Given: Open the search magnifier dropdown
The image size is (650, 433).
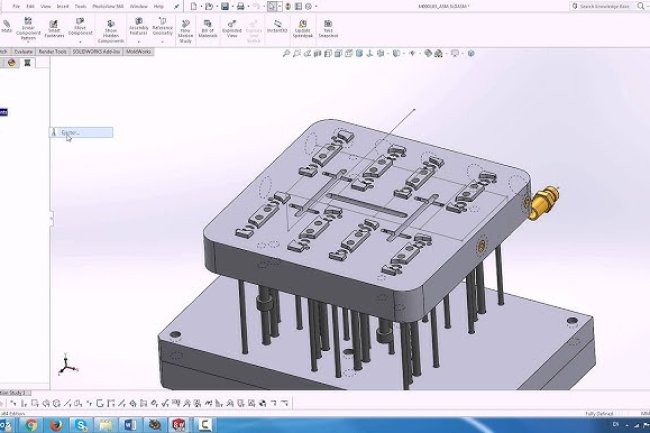Looking at the screenshot, I should click(641, 6).
